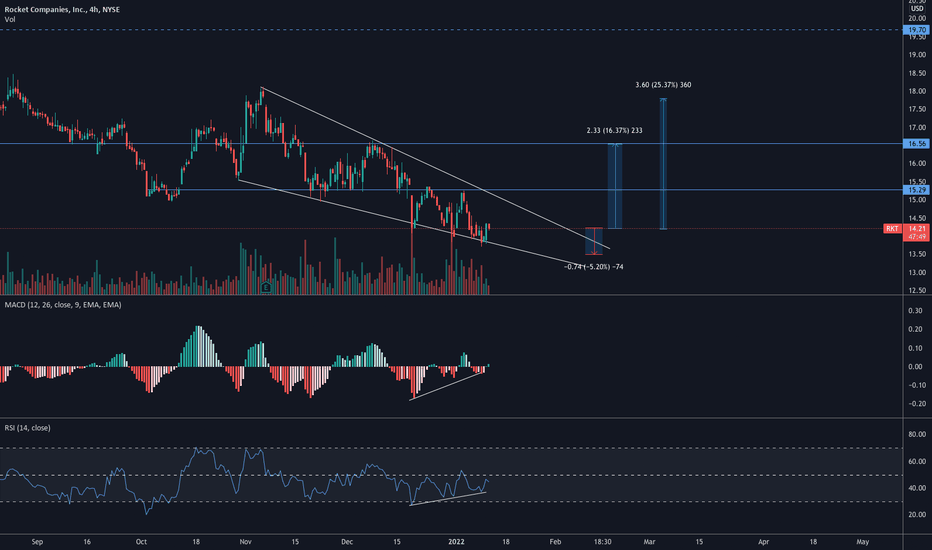
Task: Click the 0.30 tick on the MACD scale
Action: (915, 311)
